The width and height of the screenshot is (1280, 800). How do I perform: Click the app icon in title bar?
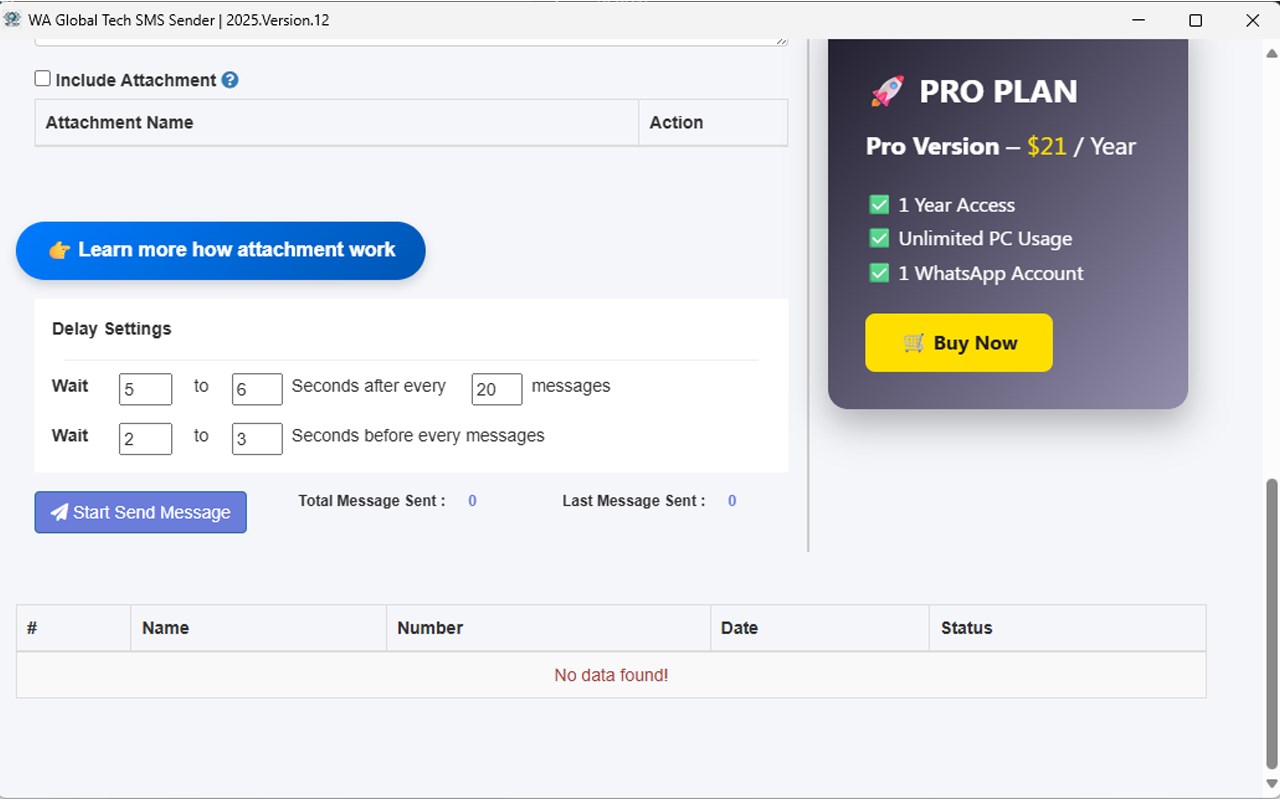(x=13, y=20)
